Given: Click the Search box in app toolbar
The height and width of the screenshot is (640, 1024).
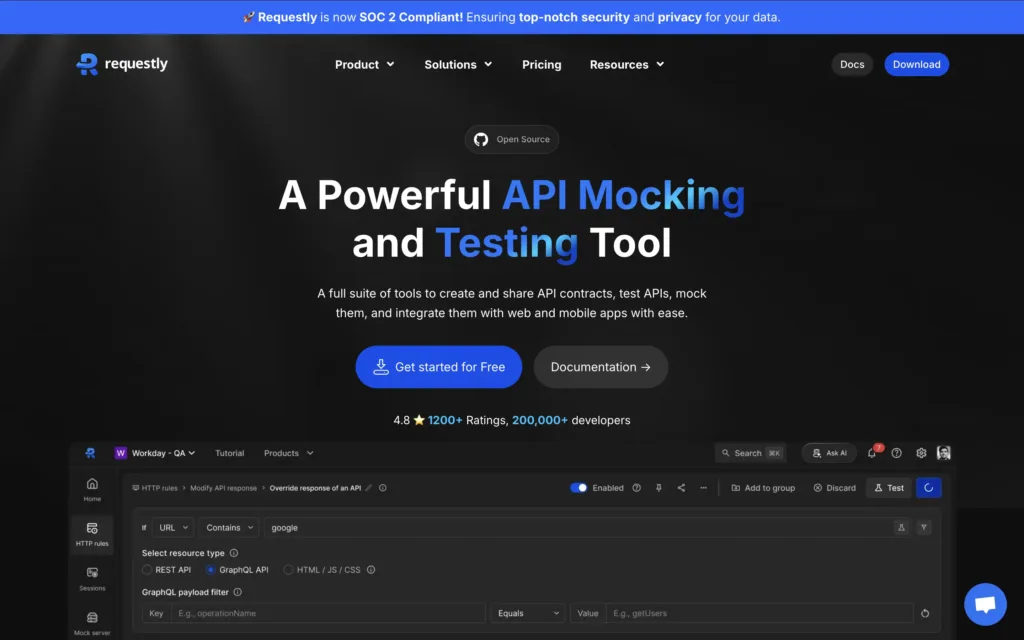Looking at the screenshot, I should click(x=750, y=453).
